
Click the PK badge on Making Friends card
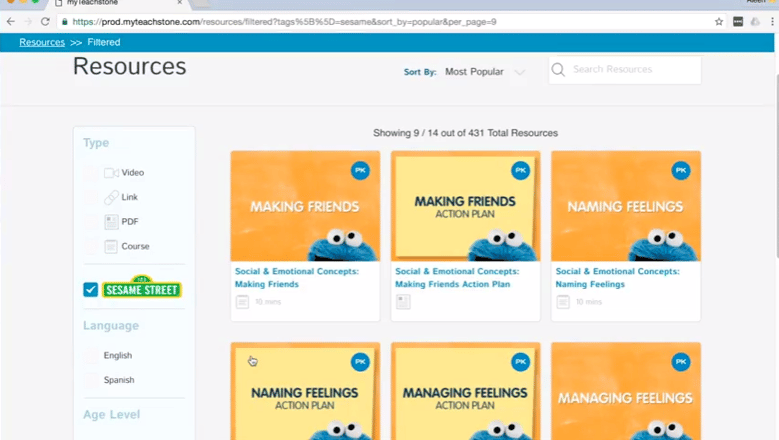[360, 171]
